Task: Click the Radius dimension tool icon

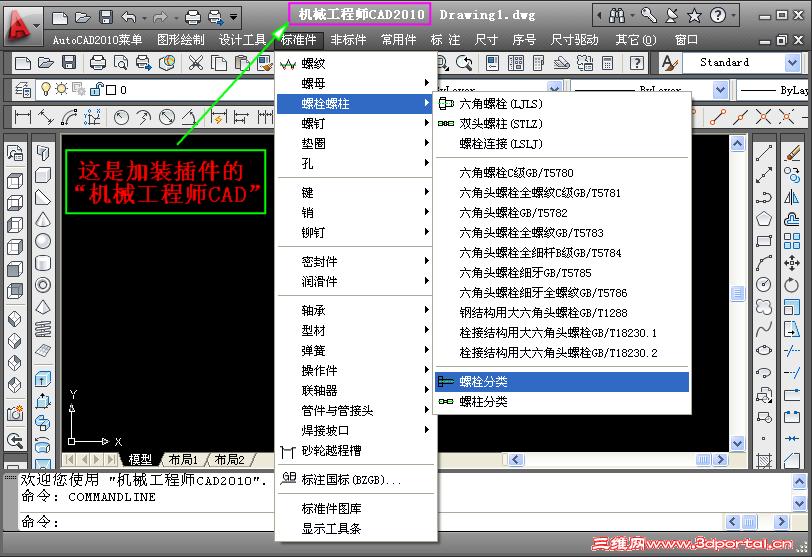Action: pos(121,118)
